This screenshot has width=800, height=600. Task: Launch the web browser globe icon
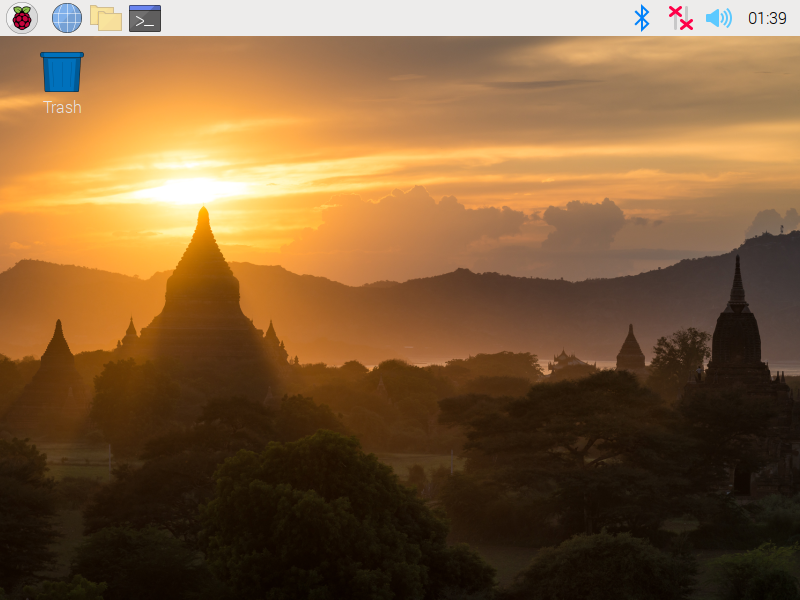tap(67, 18)
